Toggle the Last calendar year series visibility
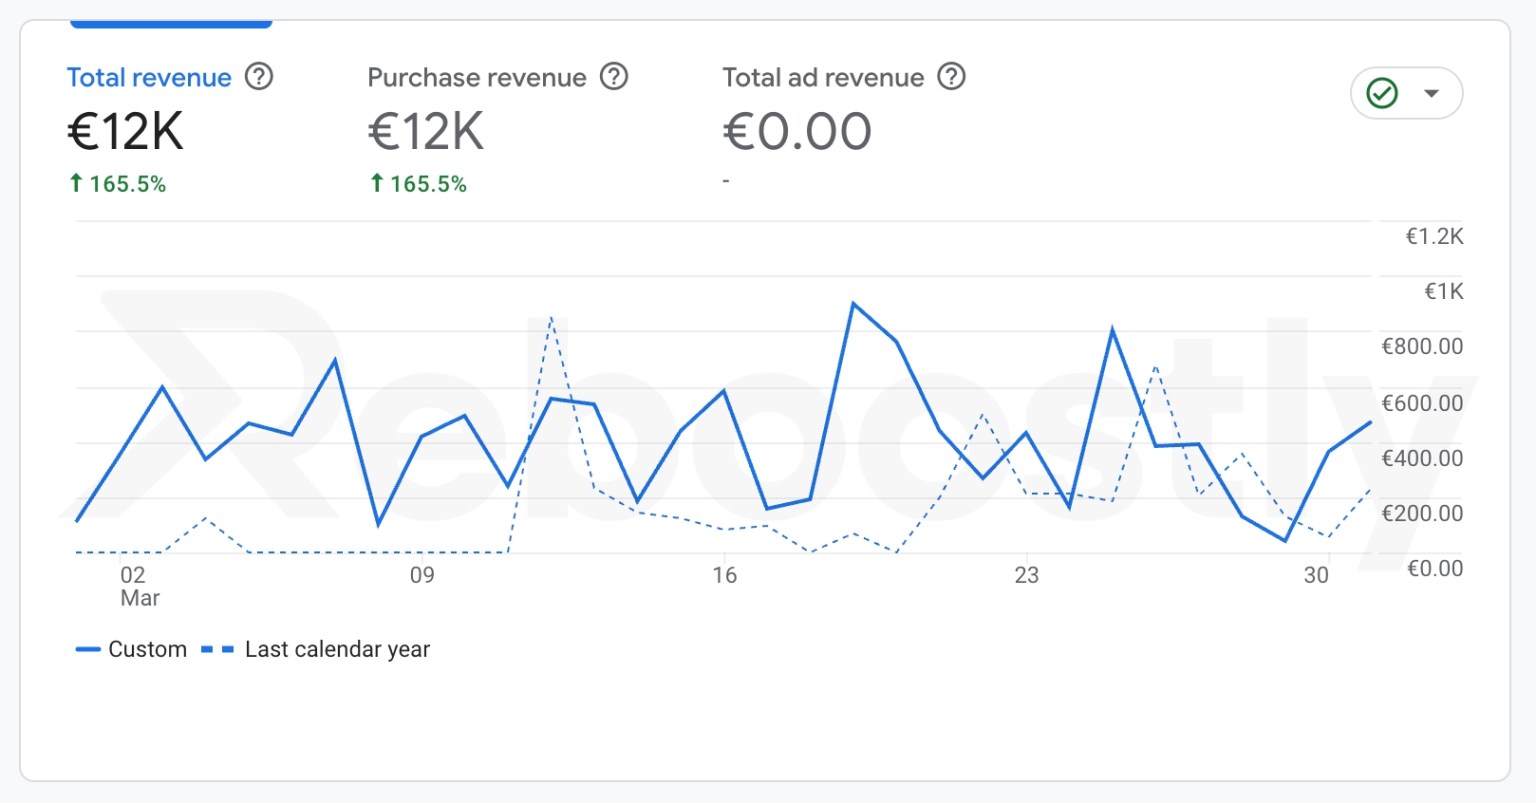The width and height of the screenshot is (1536, 803). (337, 648)
